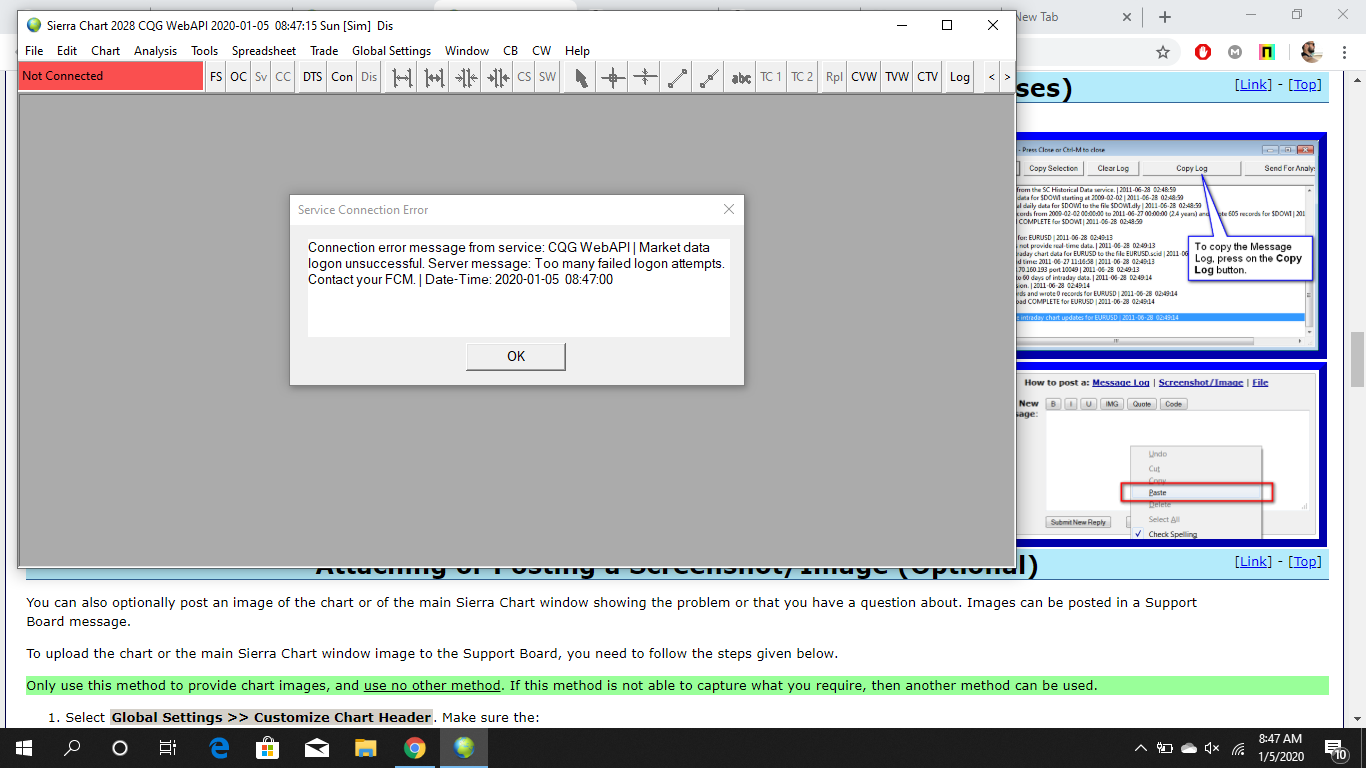This screenshot has width=1366, height=768.
Task: Open the Log toolbar button
Action: 960,77
